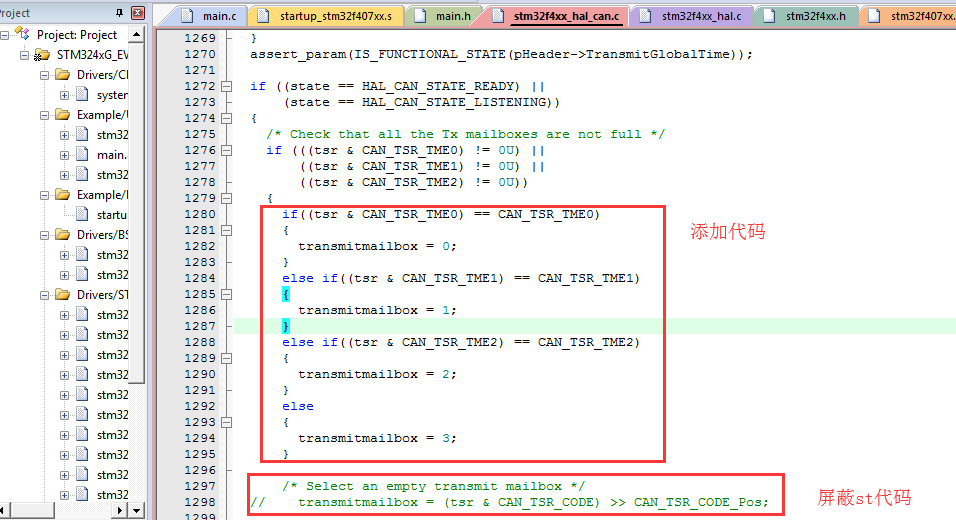
Task: Collapse the code fold at line 1276
Action: click(227, 151)
